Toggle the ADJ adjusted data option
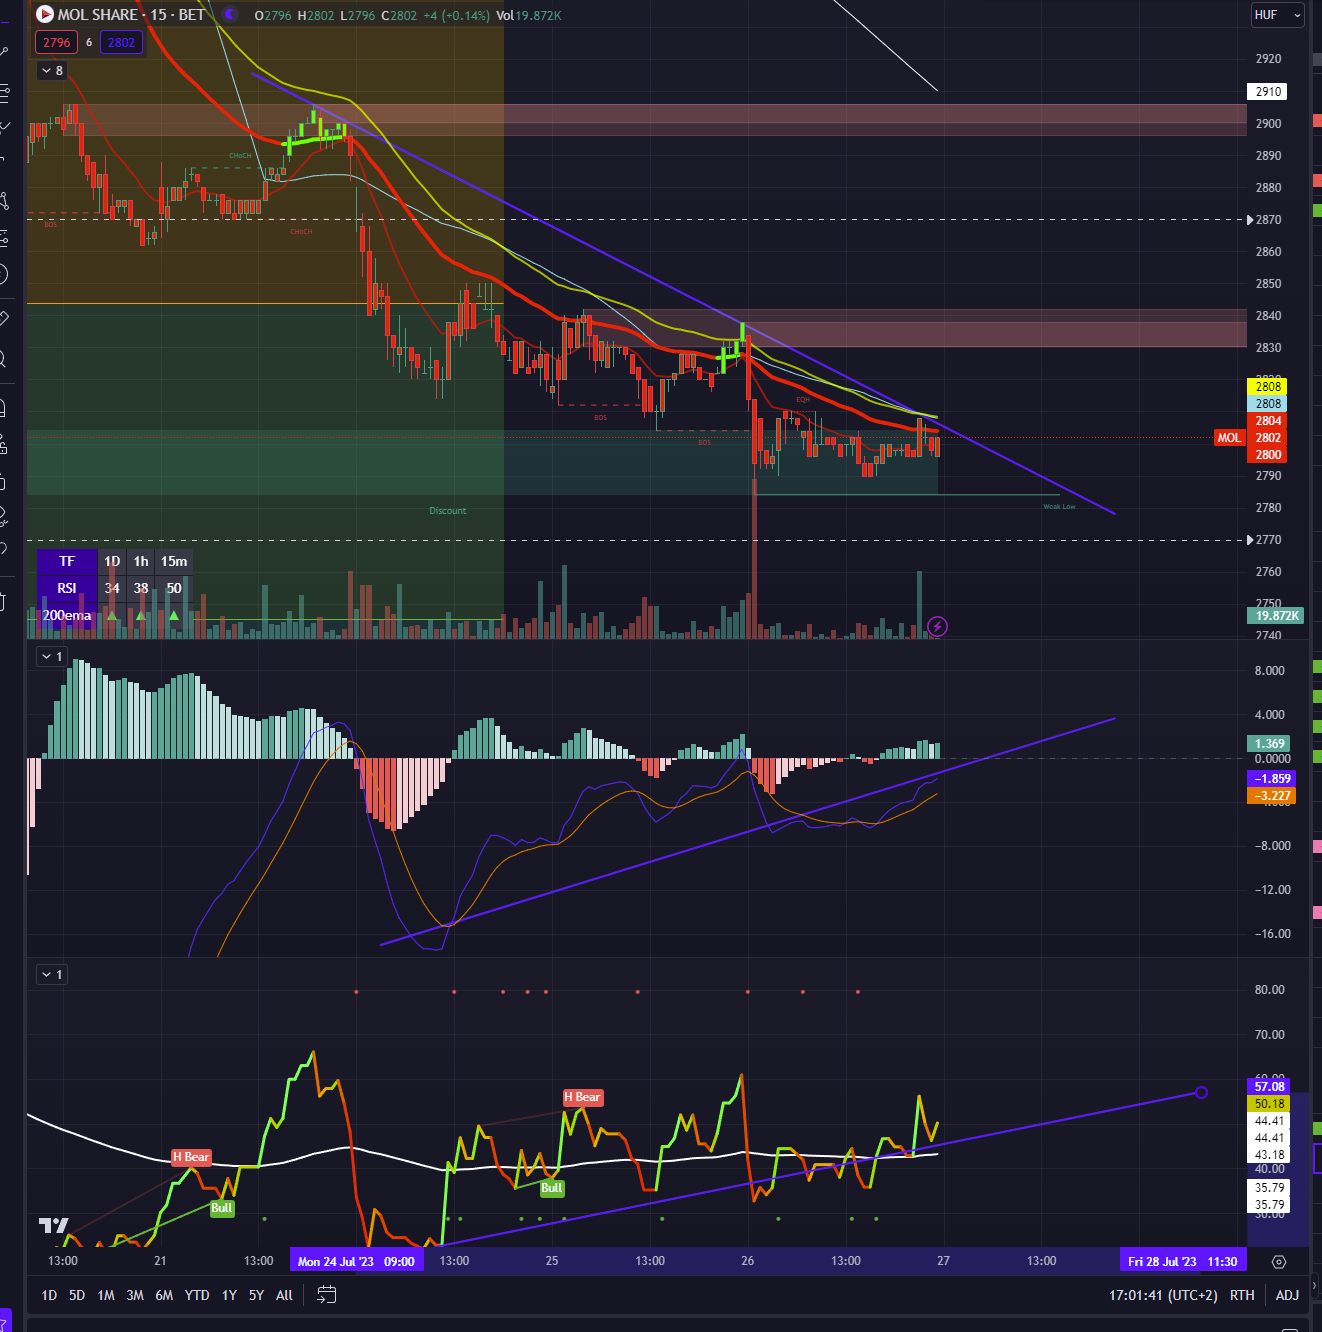This screenshot has width=1322, height=1332. coord(1287,1295)
